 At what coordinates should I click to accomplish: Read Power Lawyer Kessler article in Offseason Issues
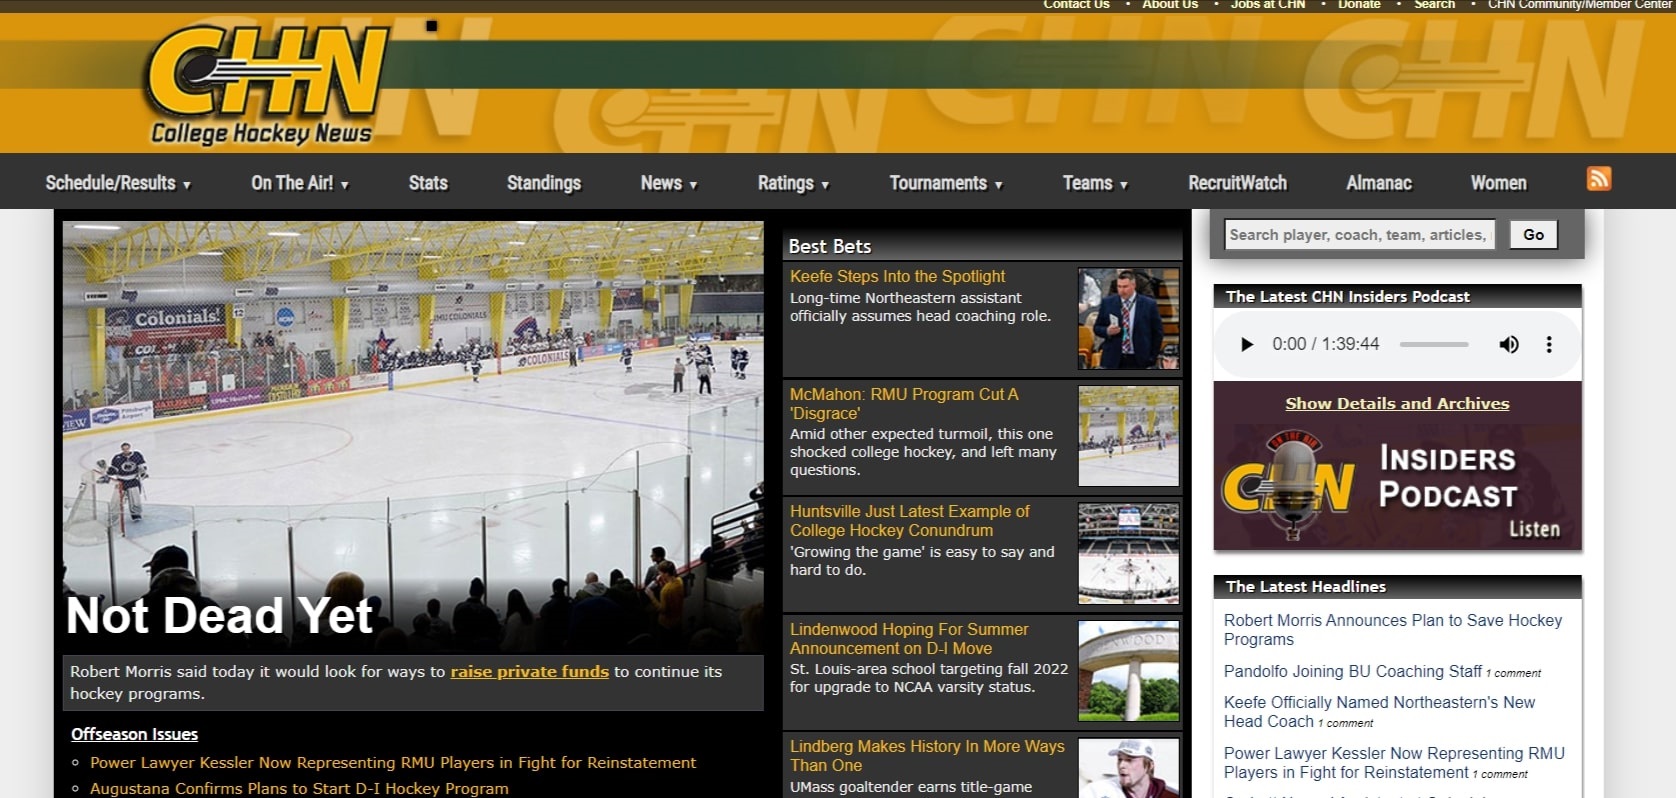coord(393,763)
